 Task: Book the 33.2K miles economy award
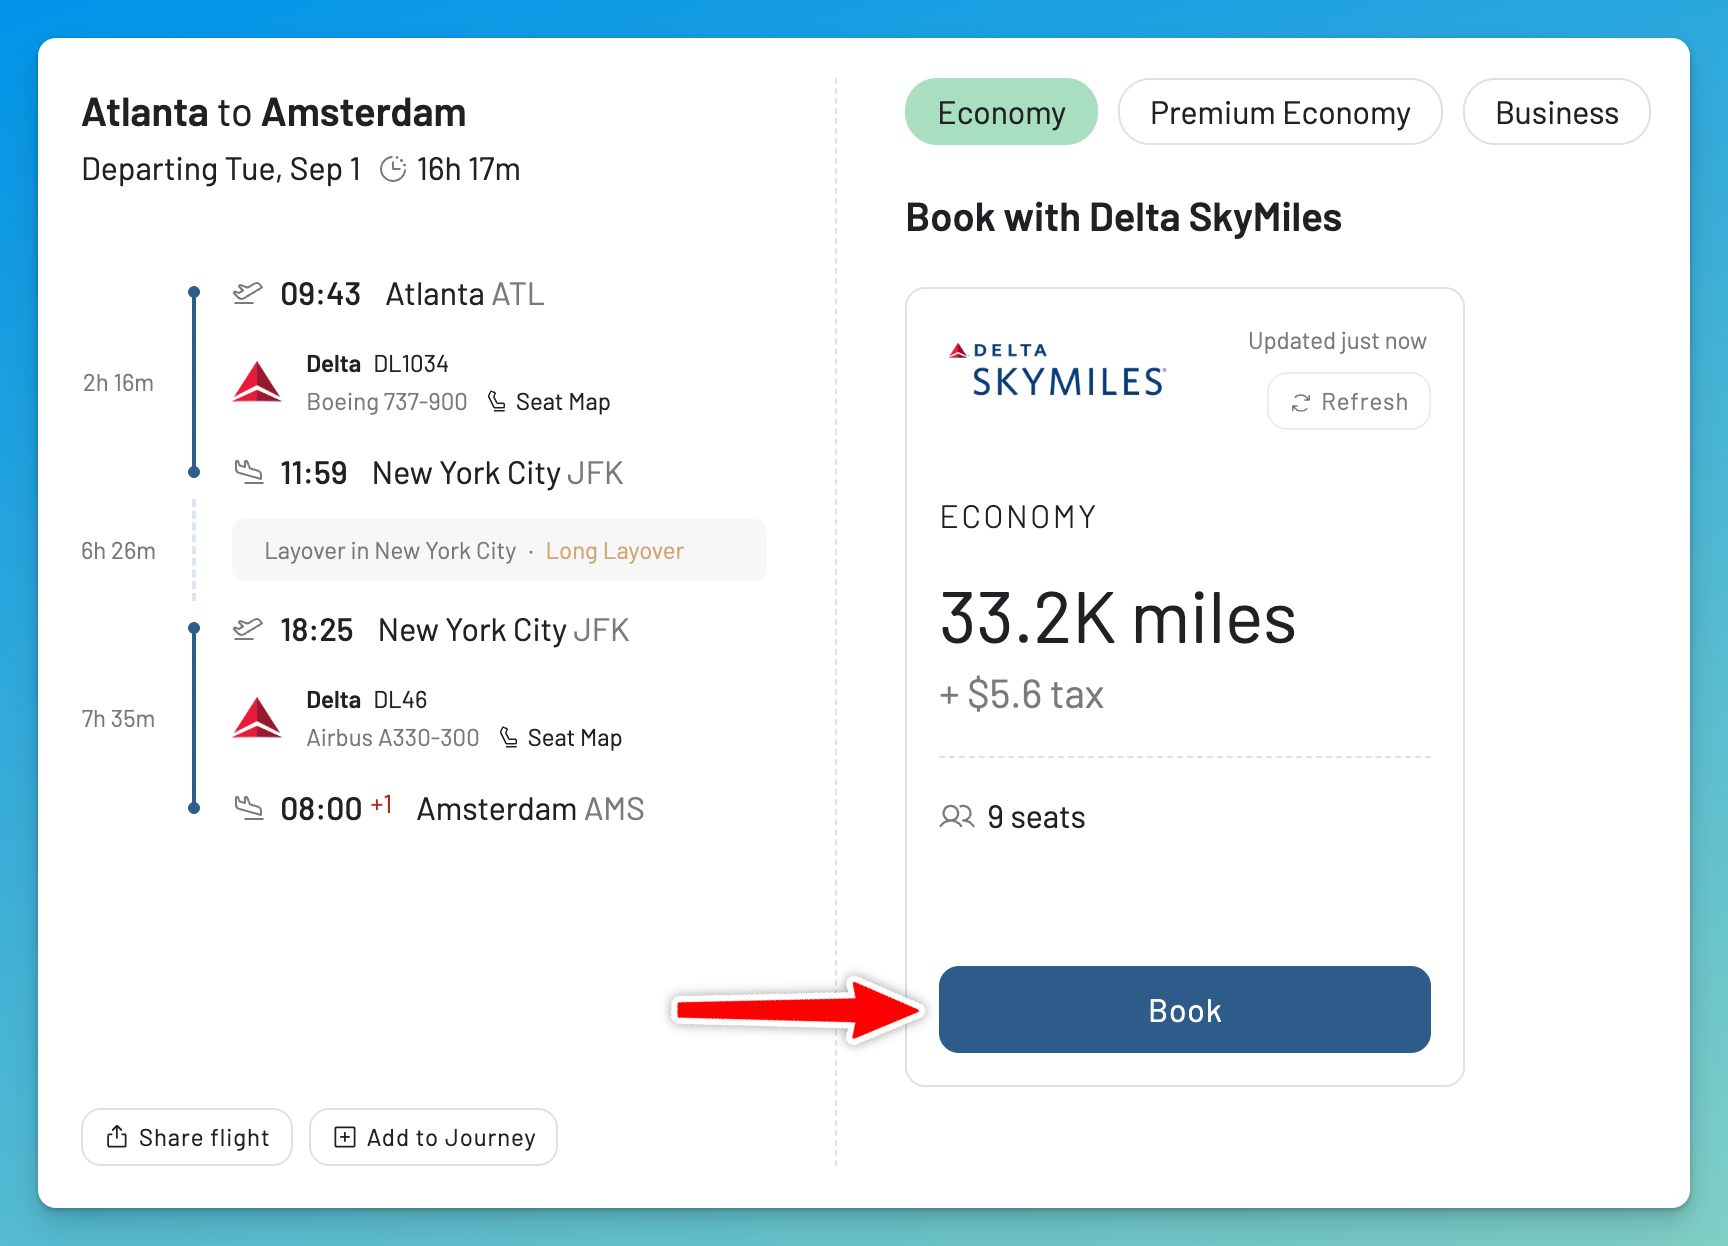tap(1184, 1010)
